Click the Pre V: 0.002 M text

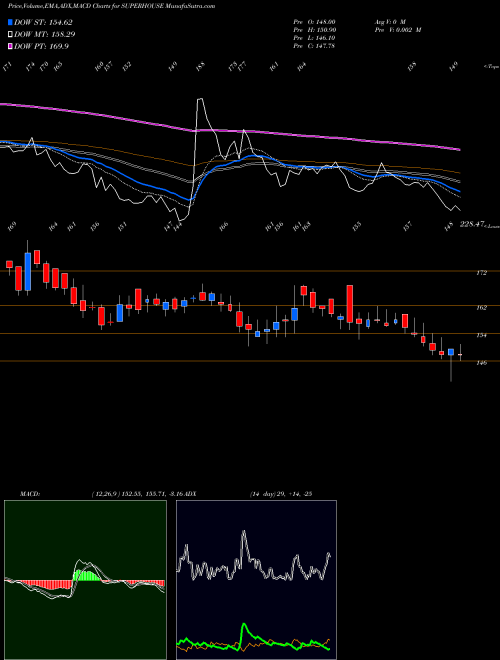[398, 30]
